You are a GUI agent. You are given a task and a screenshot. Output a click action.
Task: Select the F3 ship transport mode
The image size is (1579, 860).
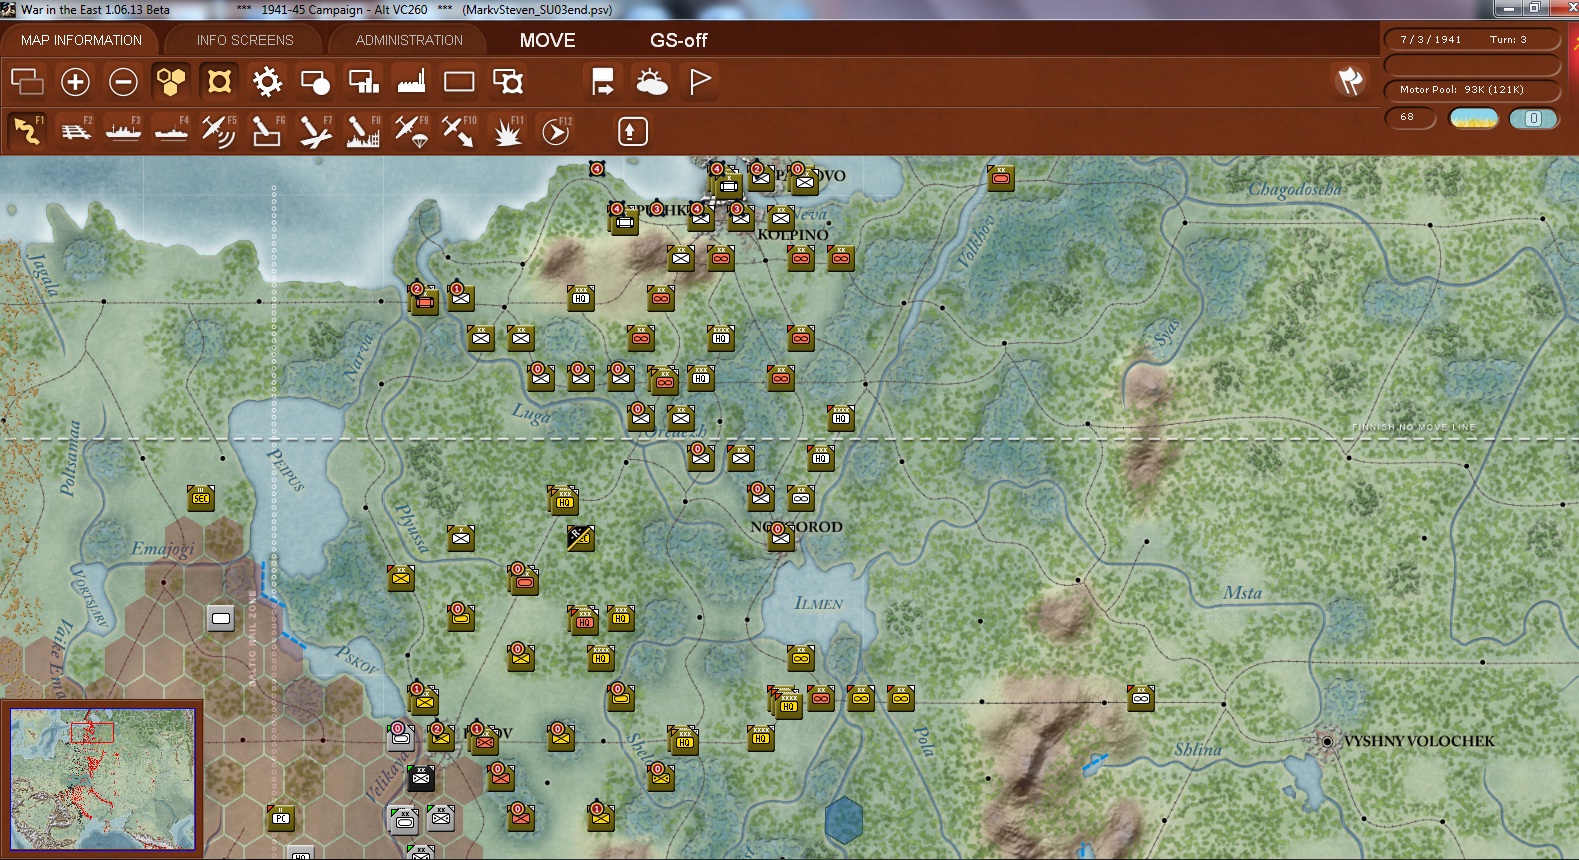(123, 131)
